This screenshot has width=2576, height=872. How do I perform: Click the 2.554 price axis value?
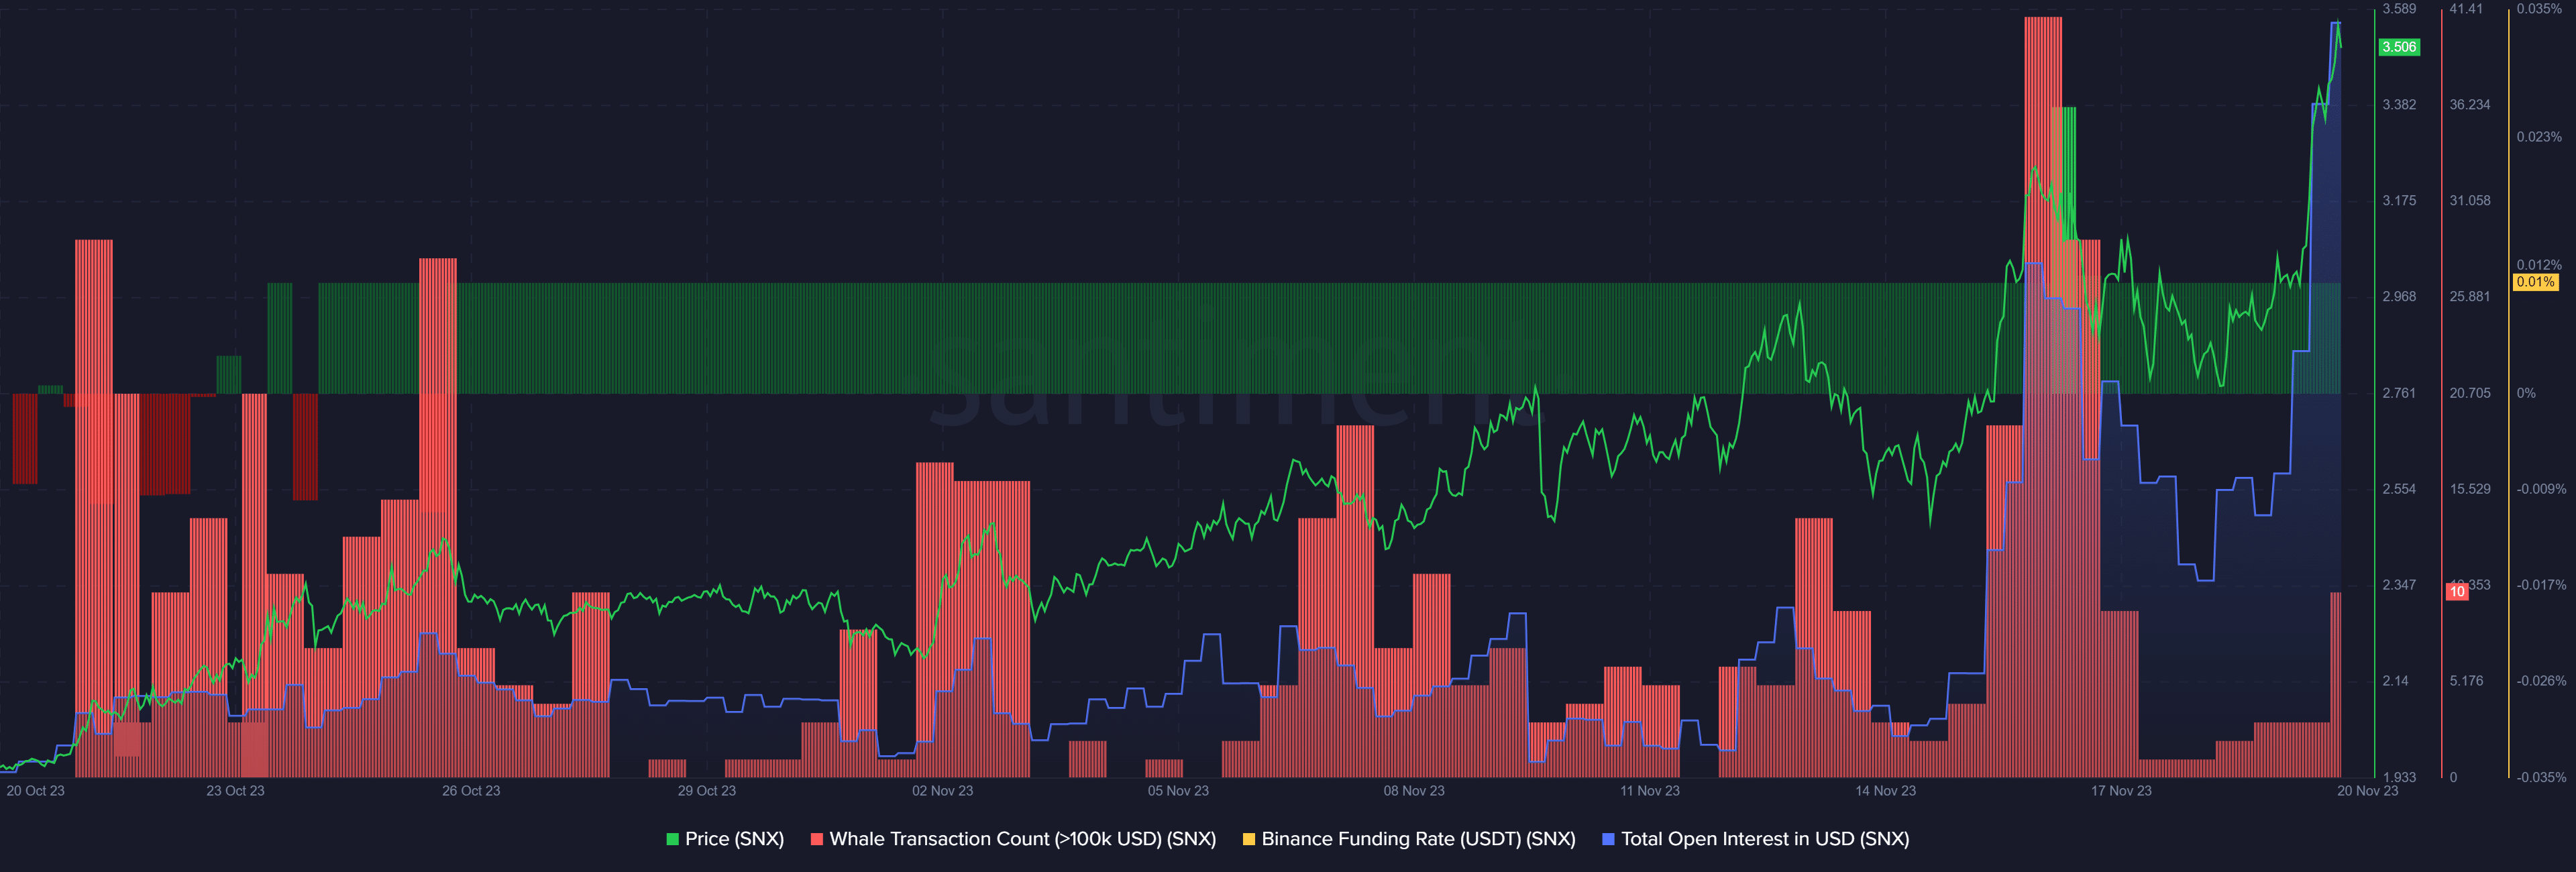point(2399,489)
